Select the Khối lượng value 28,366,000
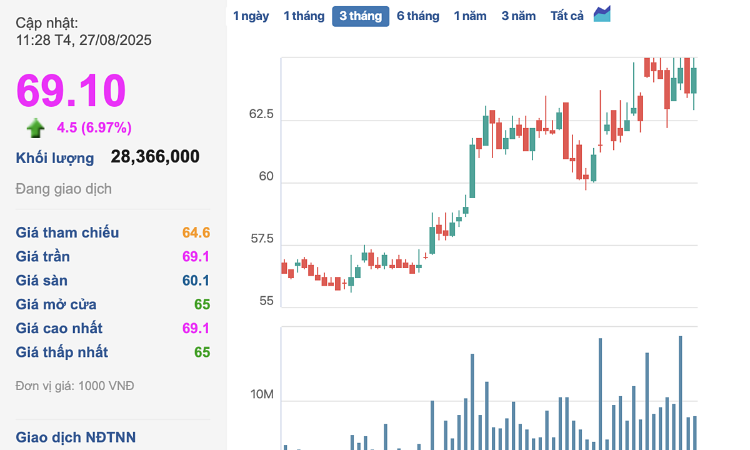 click(x=154, y=156)
